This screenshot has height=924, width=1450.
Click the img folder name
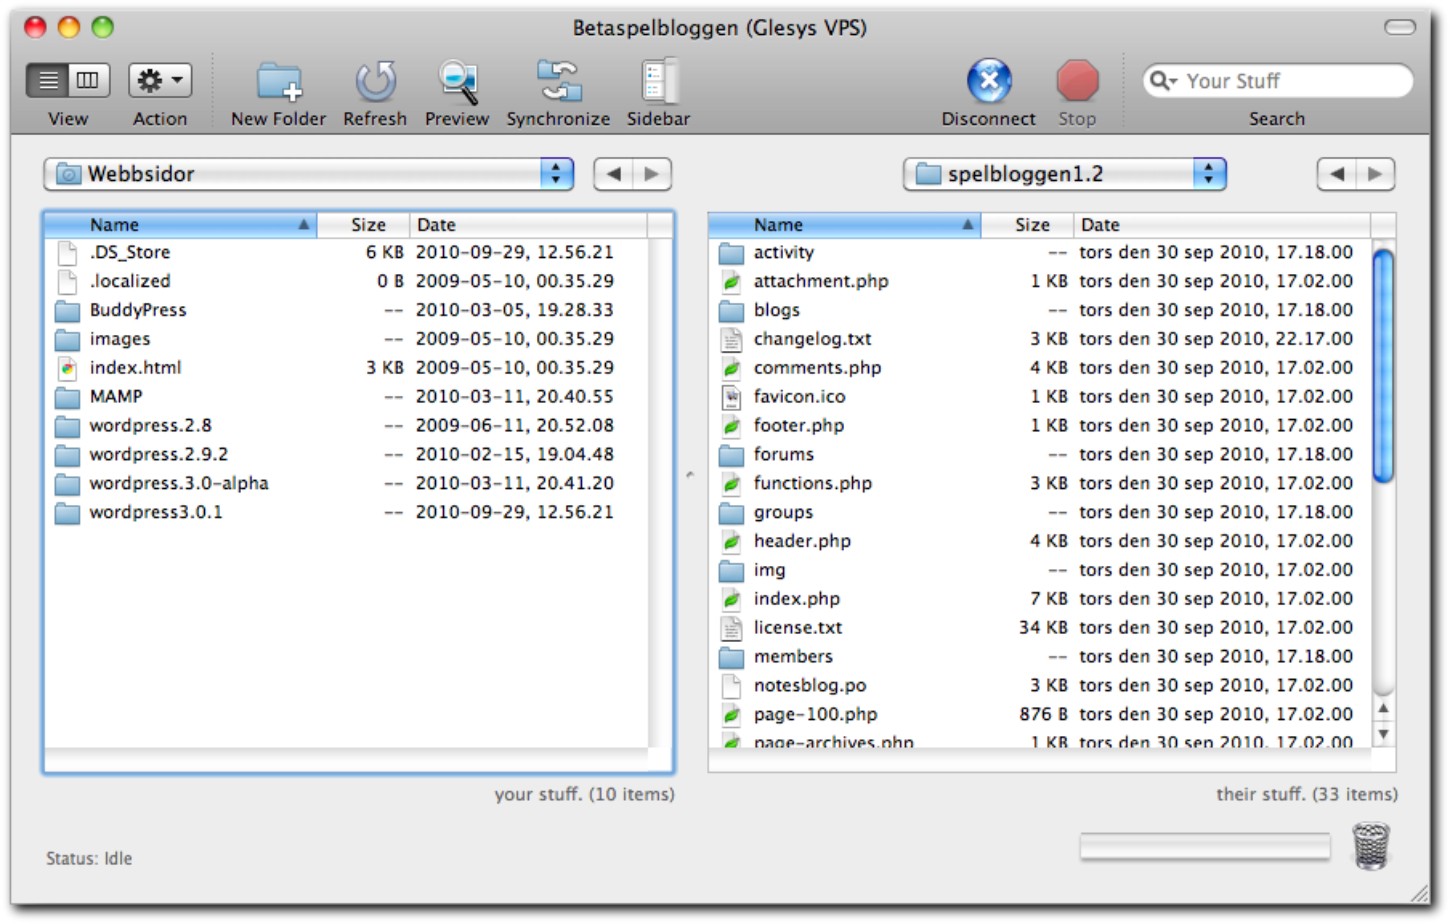[769, 570]
